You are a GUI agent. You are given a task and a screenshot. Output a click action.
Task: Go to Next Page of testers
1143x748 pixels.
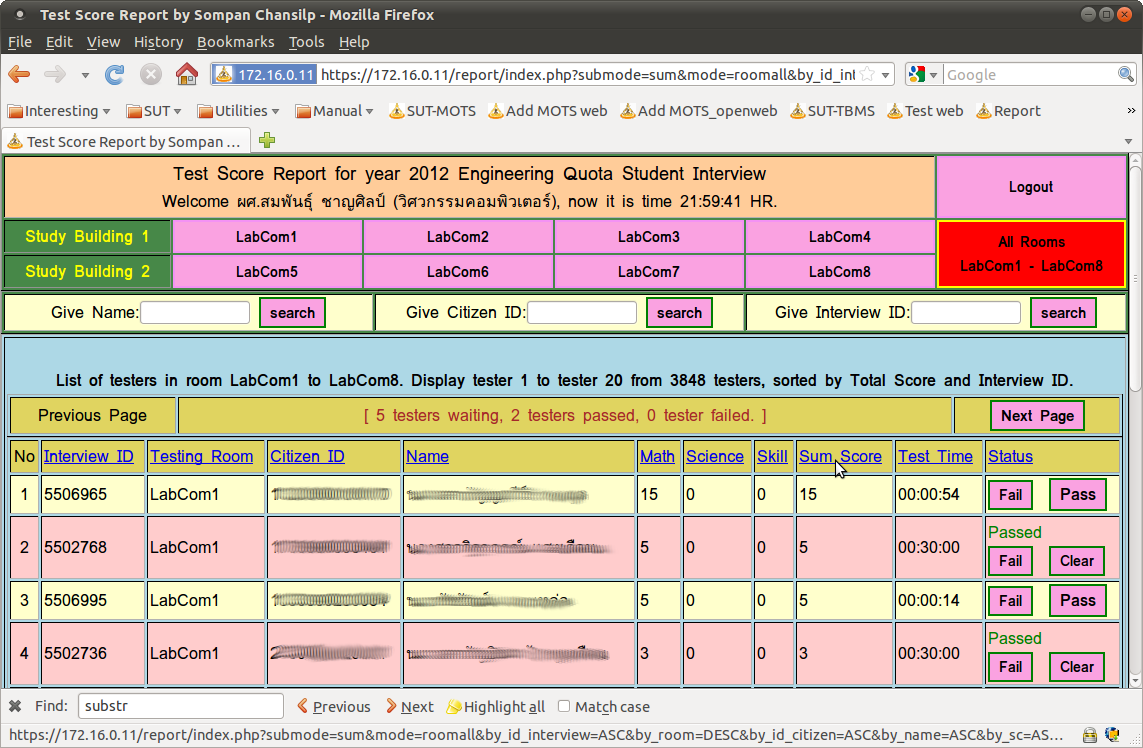[1037, 416]
